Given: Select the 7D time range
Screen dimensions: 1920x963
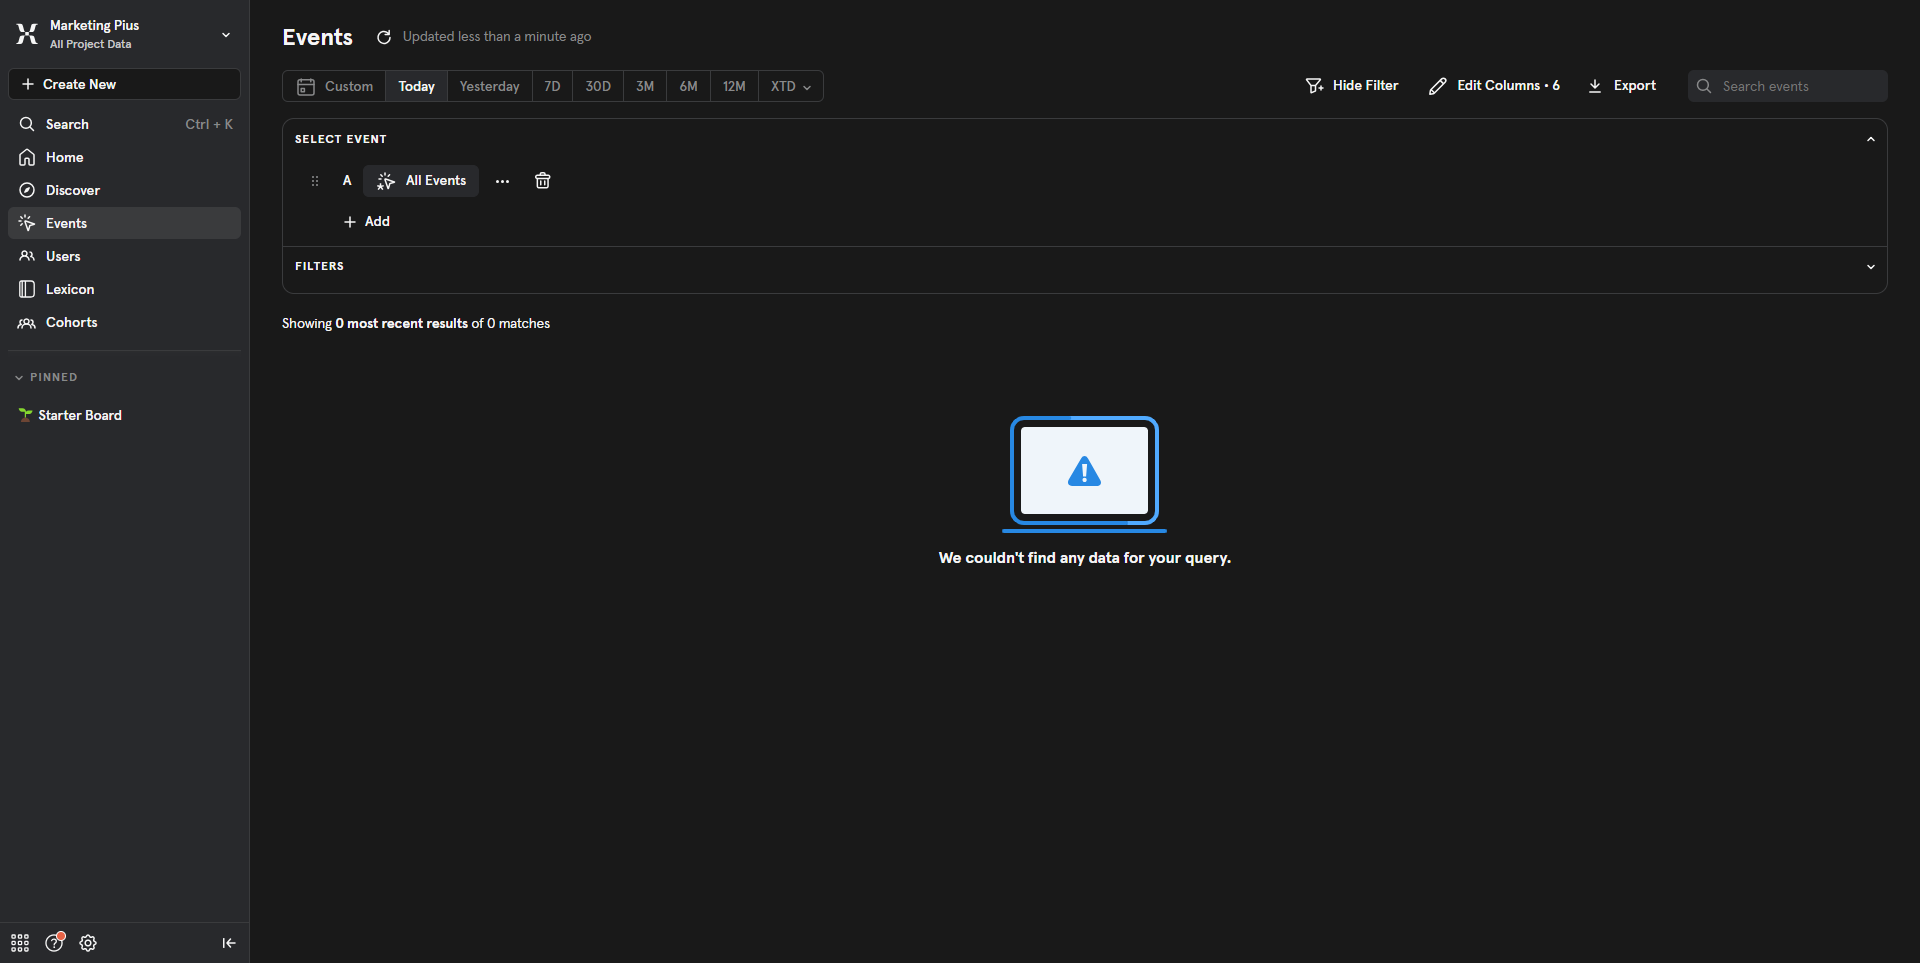Looking at the screenshot, I should (x=552, y=86).
